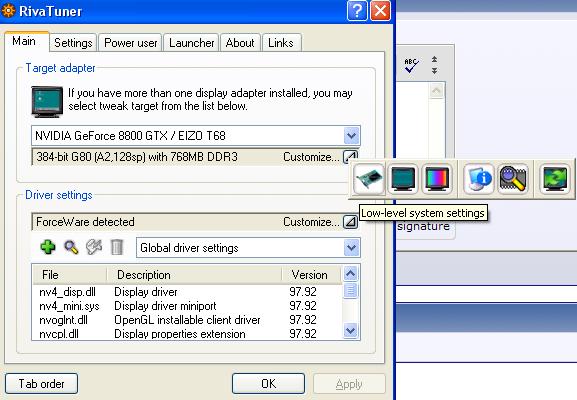Click 'Display properties extension' description

(180, 334)
